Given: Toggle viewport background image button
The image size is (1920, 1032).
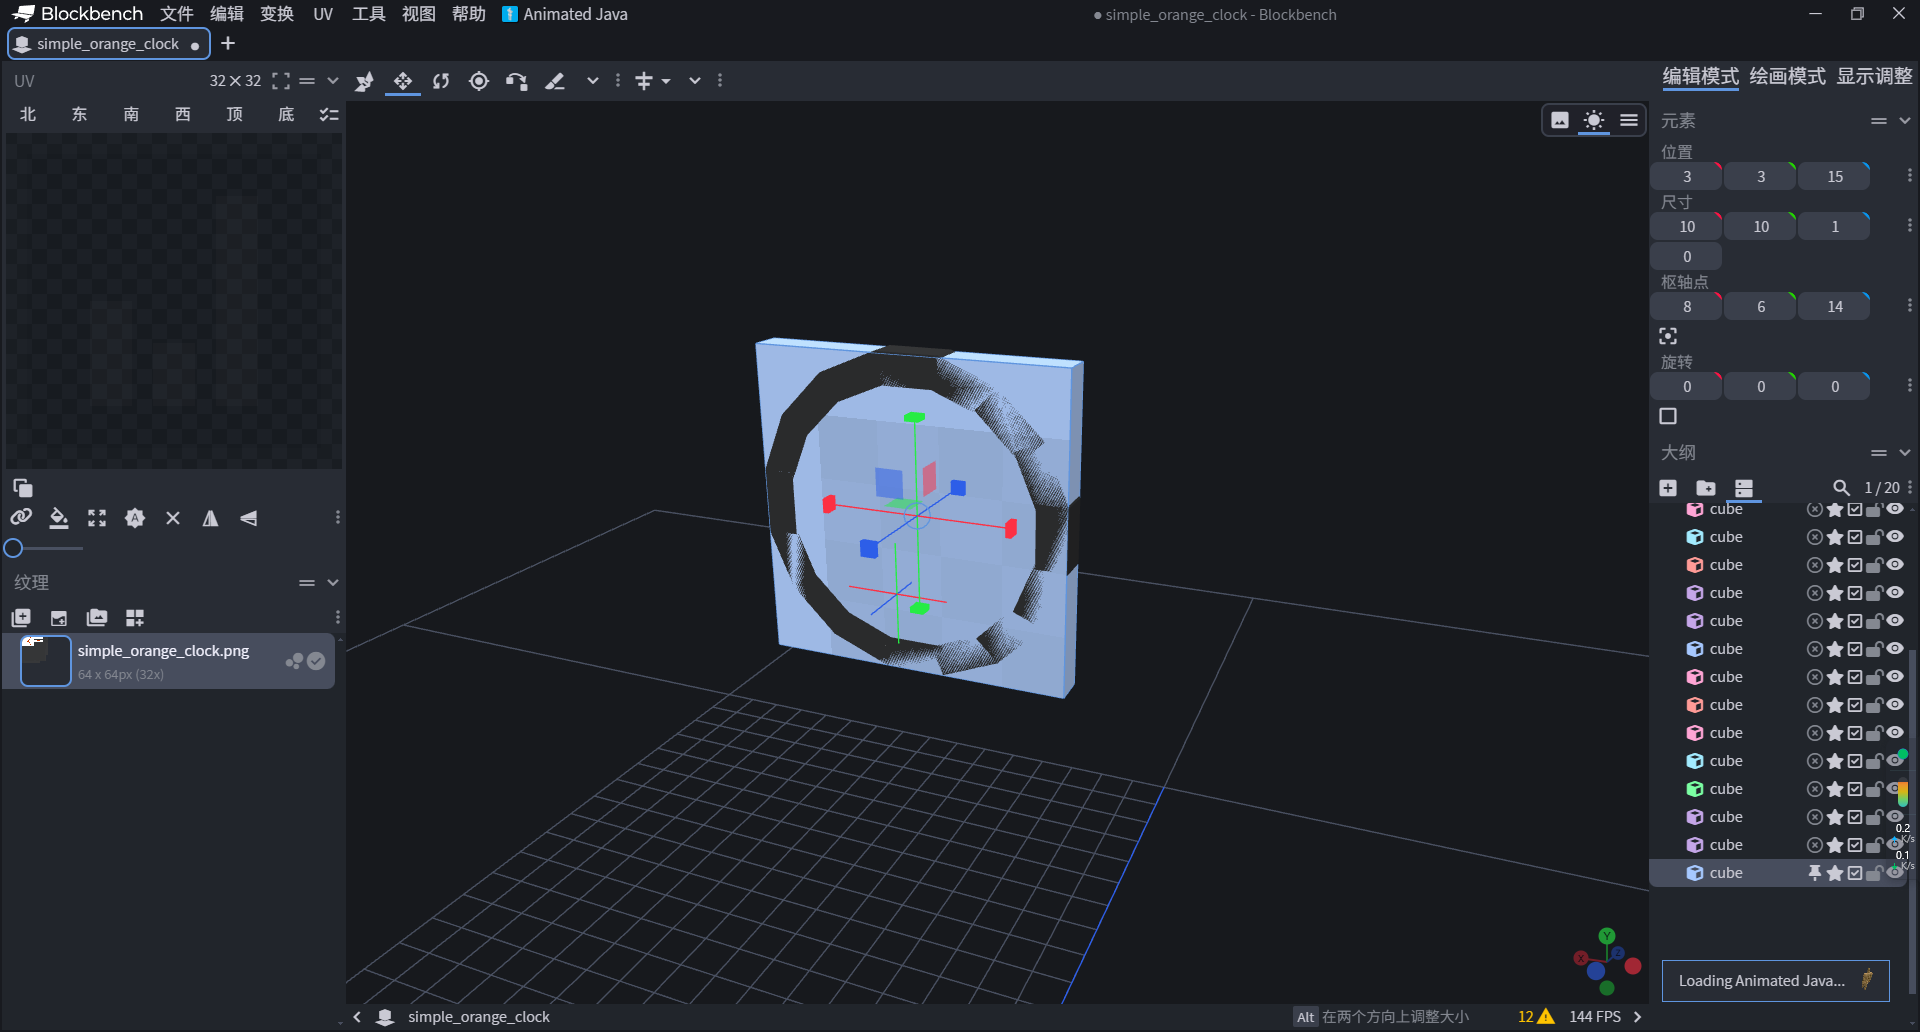Looking at the screenshot, I should coord(1560,121).
